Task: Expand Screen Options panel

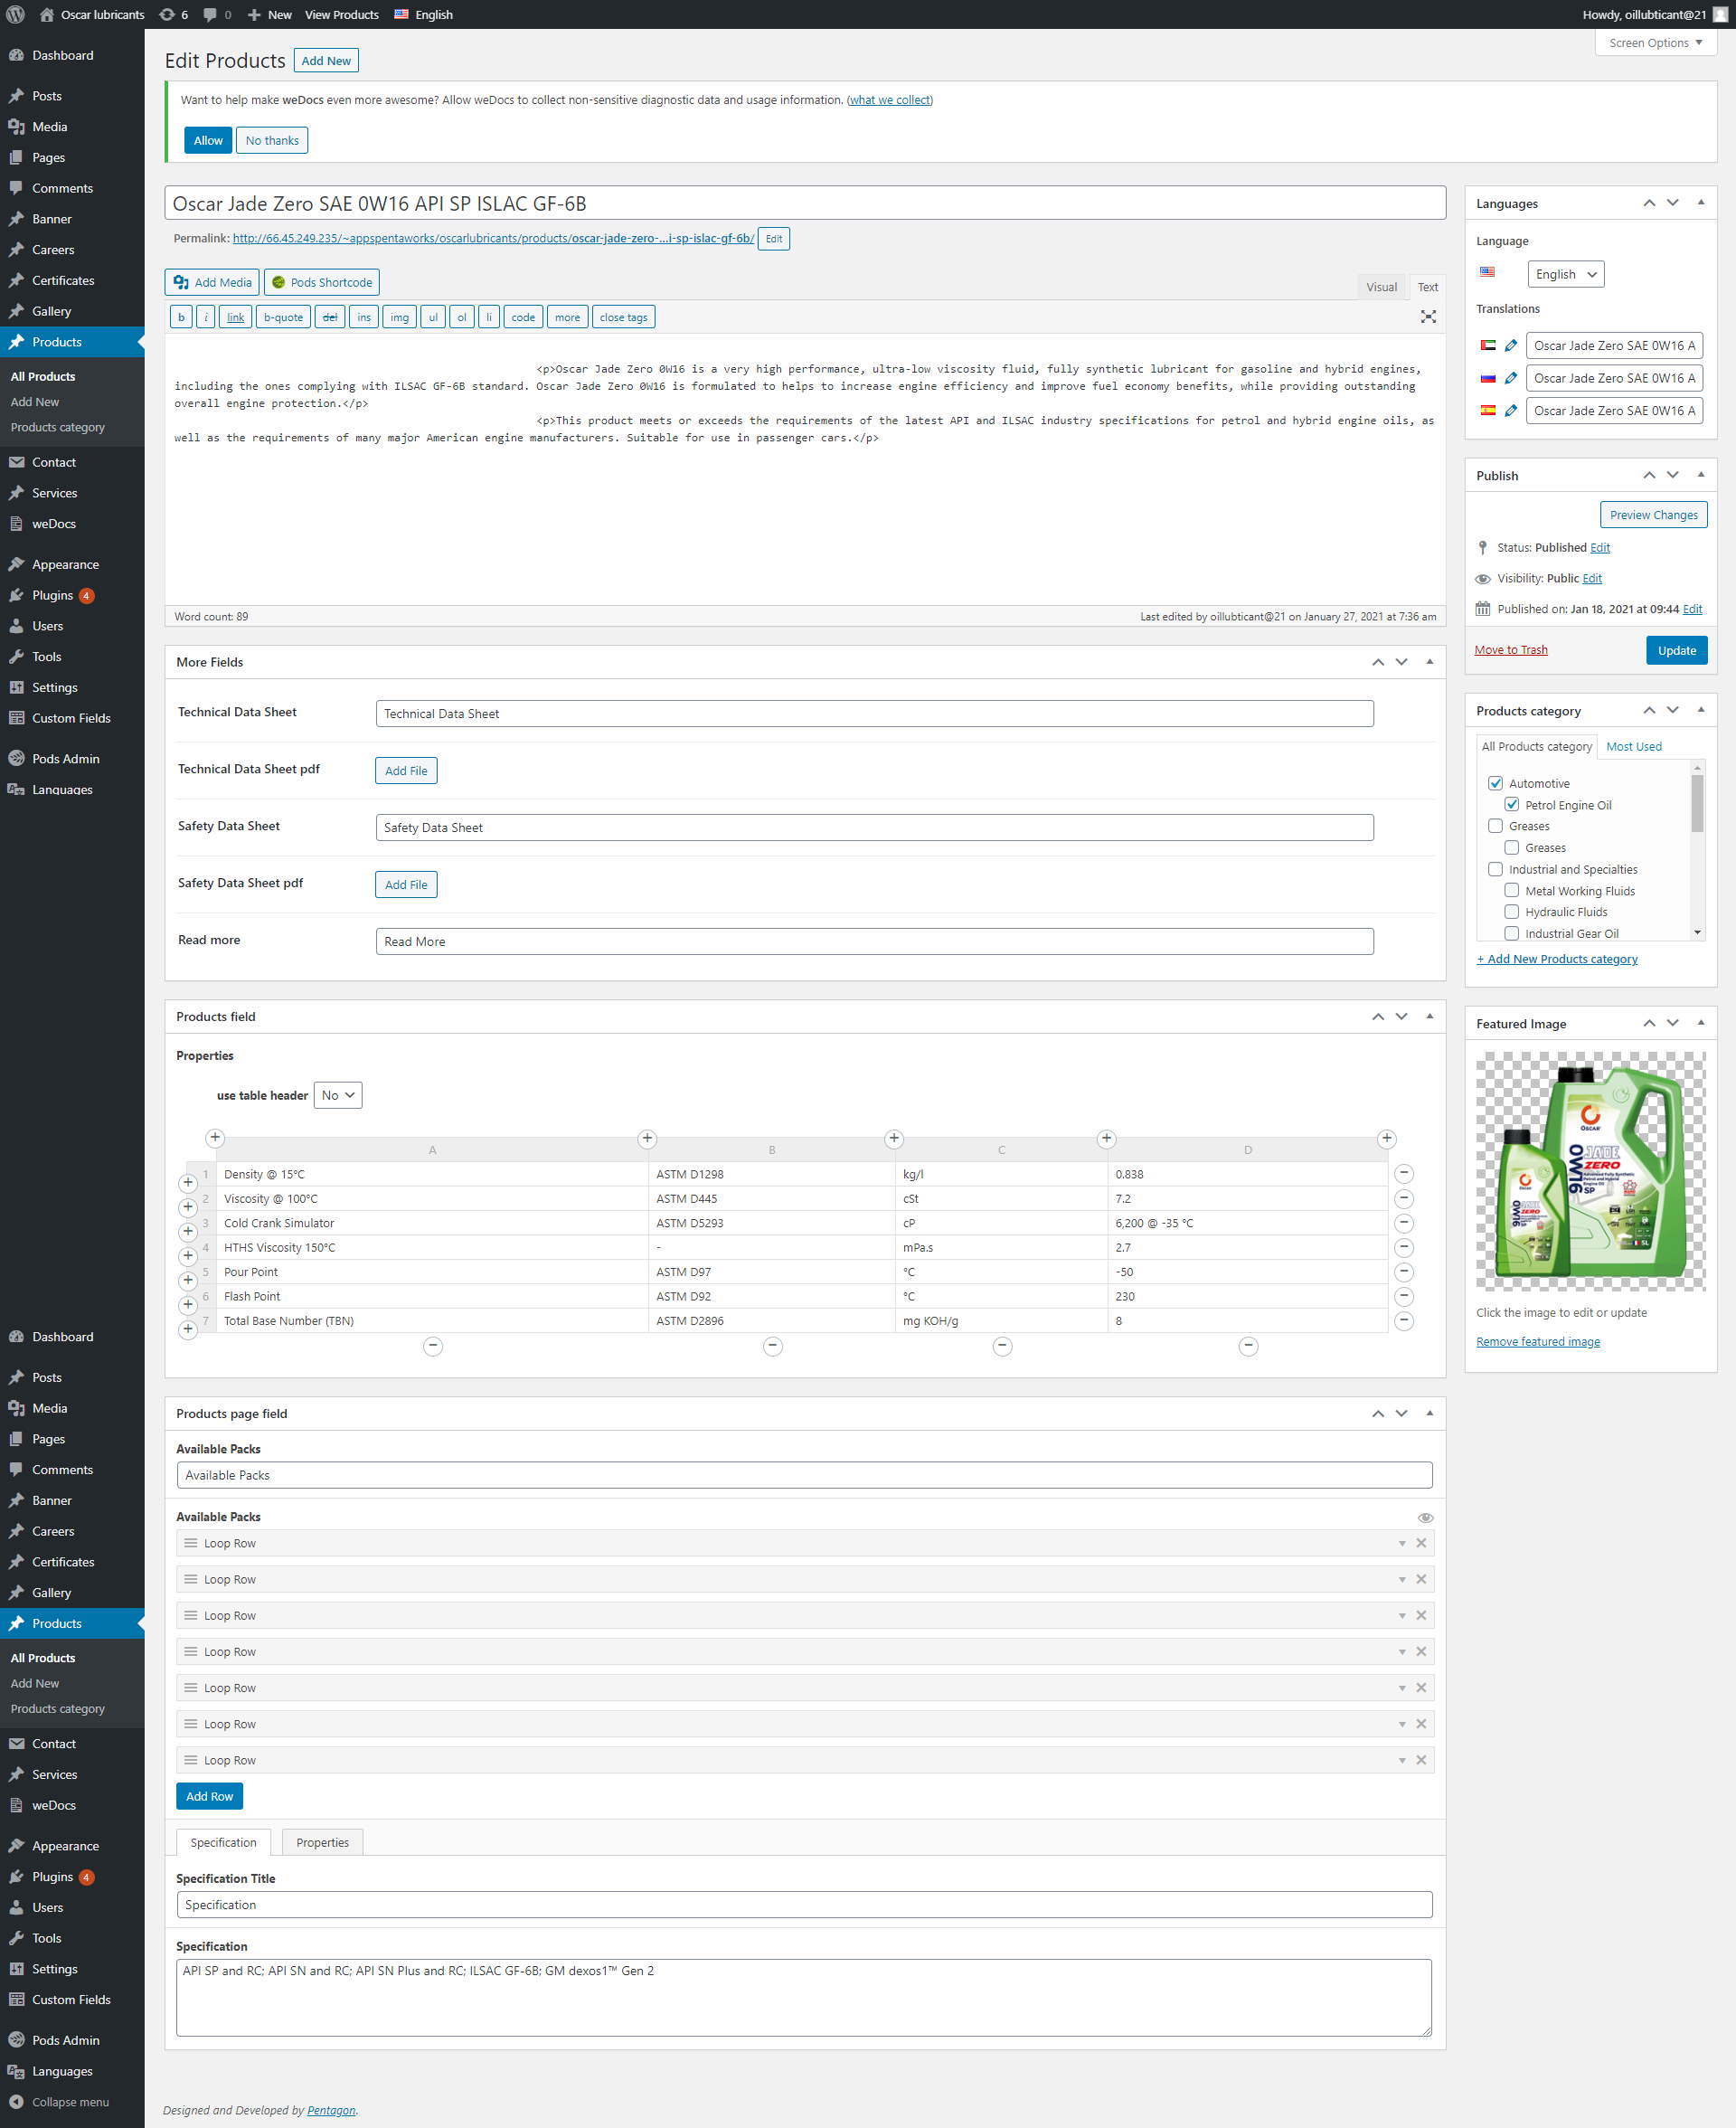Action: click(1655, 43)
